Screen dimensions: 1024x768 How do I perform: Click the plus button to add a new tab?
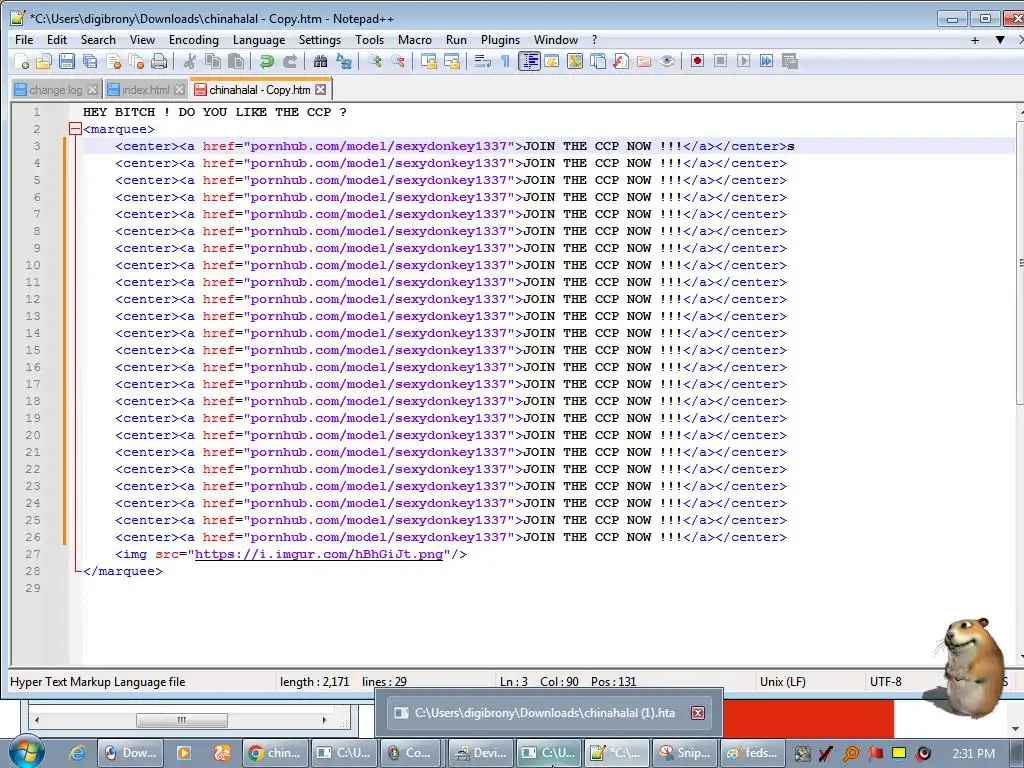pos(975,40)
